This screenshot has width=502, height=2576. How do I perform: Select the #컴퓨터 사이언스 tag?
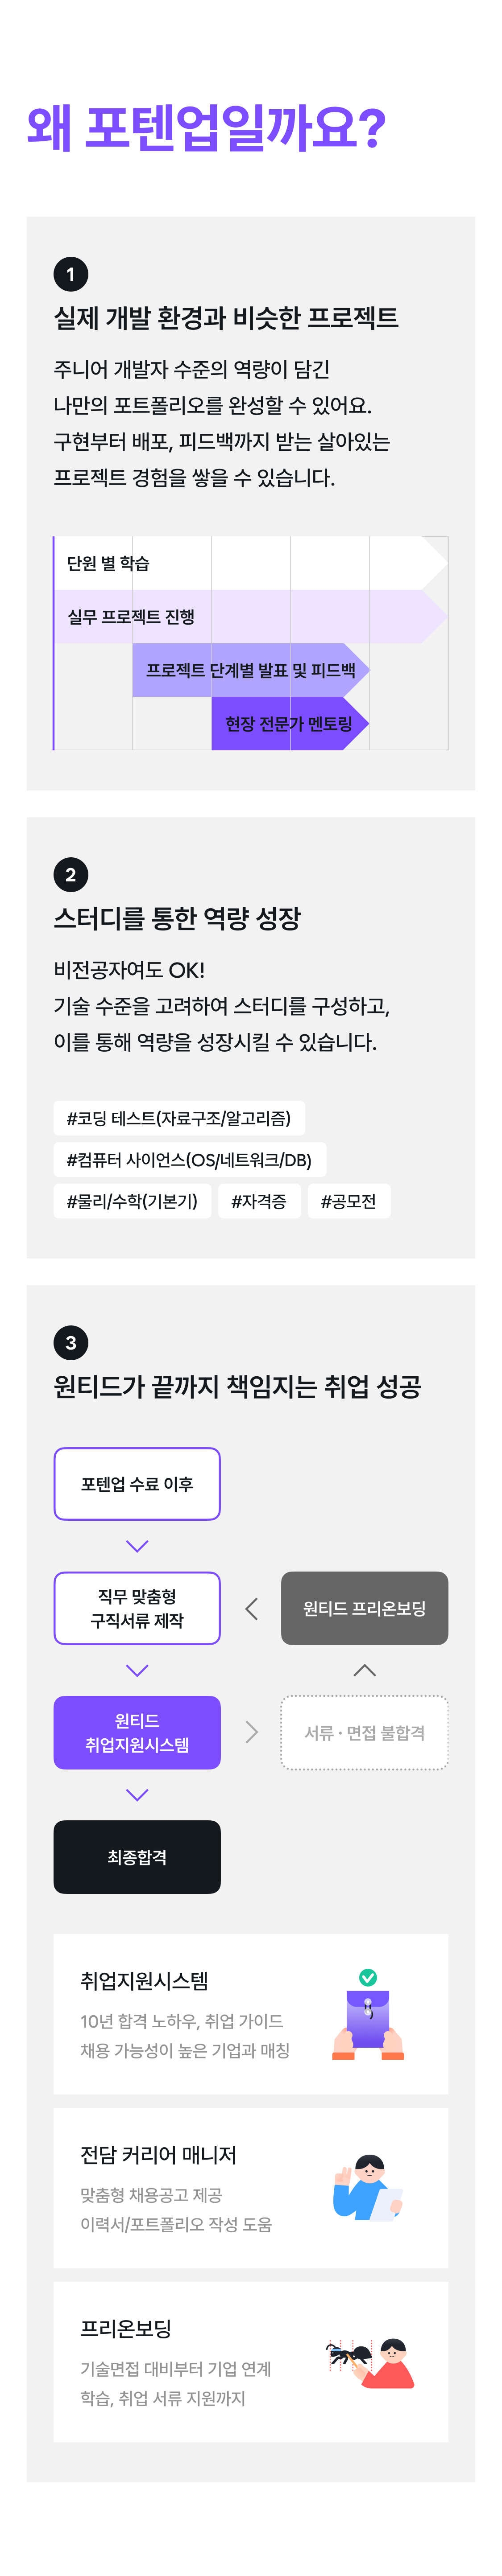pyautogui.click(x=190, y=1159)
